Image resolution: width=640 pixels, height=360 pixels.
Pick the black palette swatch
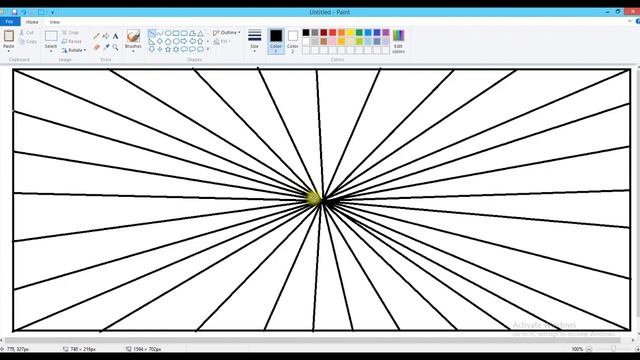point(306,33)
